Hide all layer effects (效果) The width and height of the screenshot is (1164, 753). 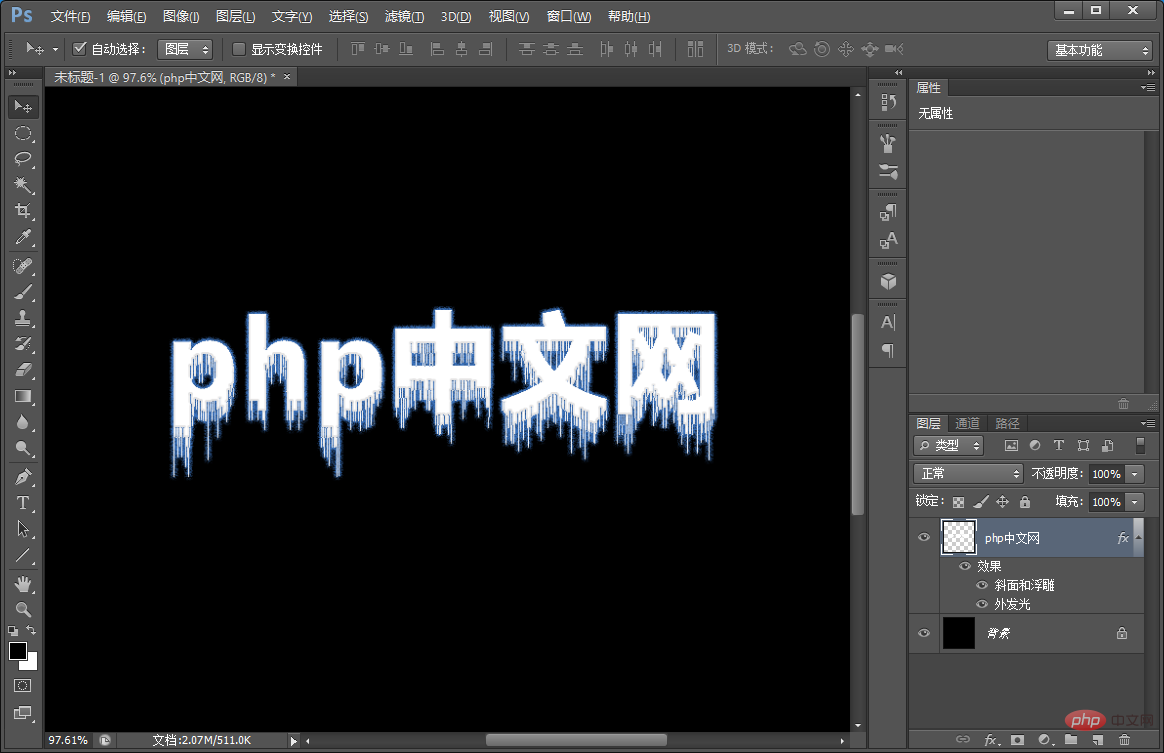click(x=965, y=566)
